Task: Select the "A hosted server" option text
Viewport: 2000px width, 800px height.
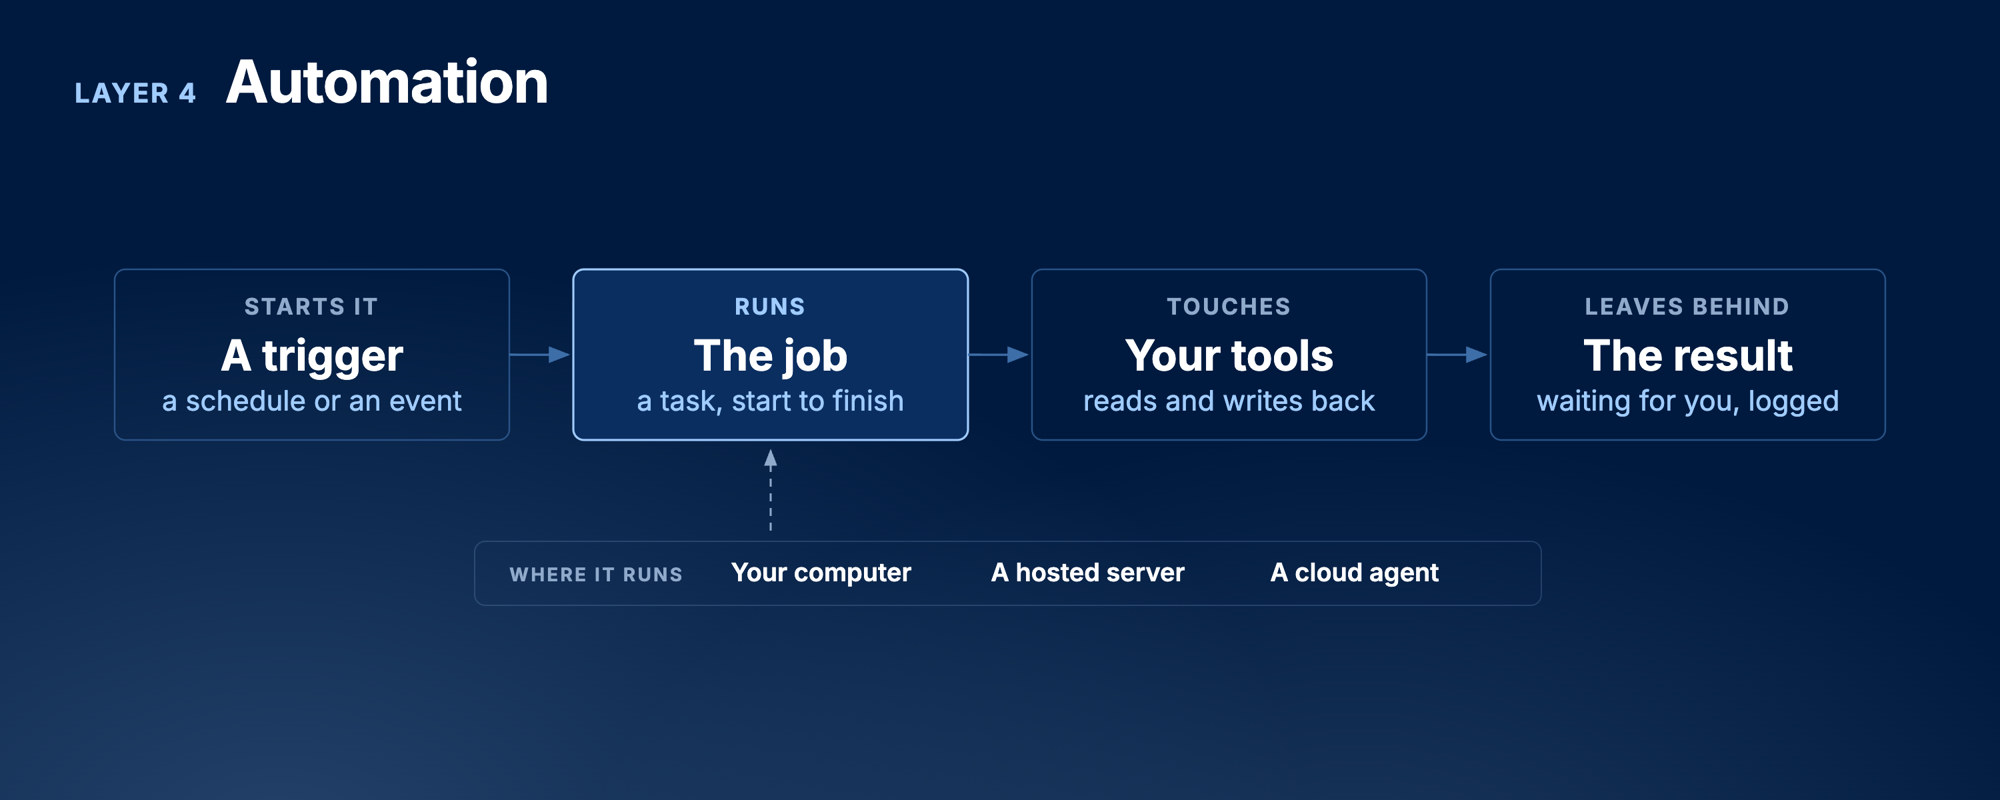Action: 1088,573
